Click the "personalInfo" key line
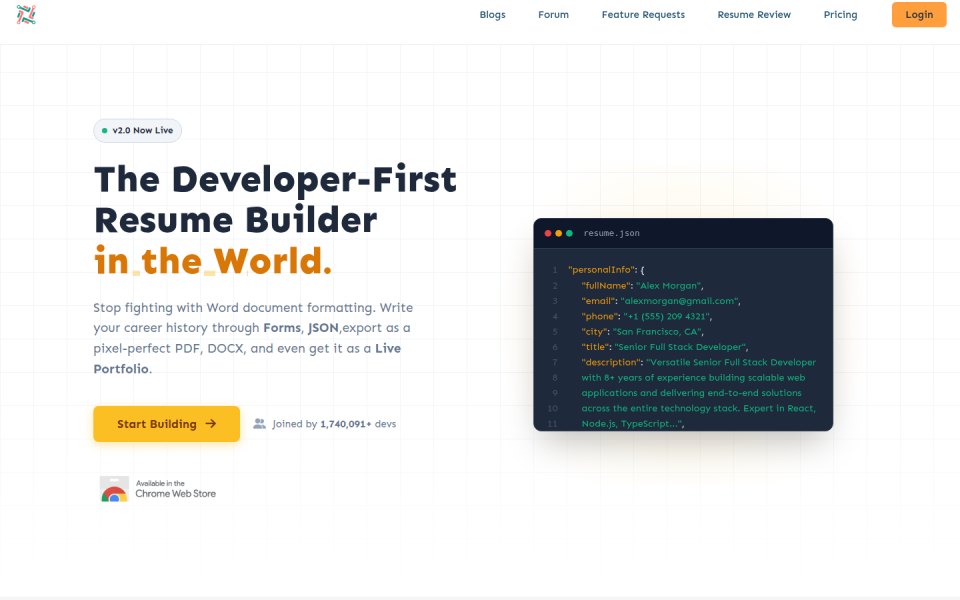Screen dimensions: 960x600 606,270
